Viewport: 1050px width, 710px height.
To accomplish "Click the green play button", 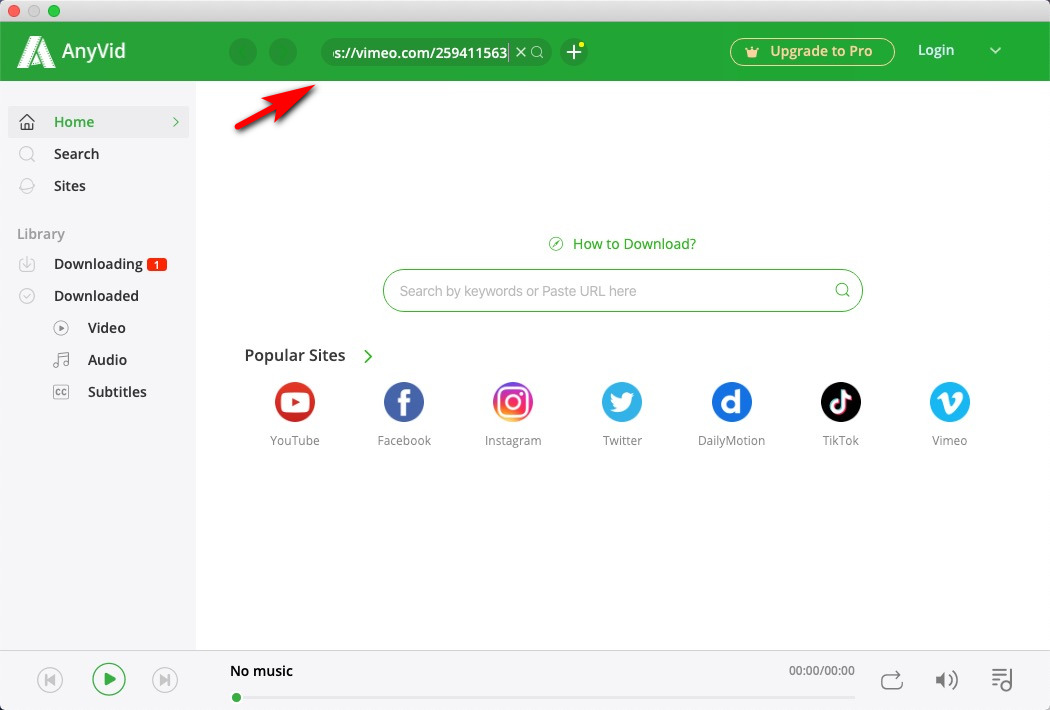I will [108, 680].
